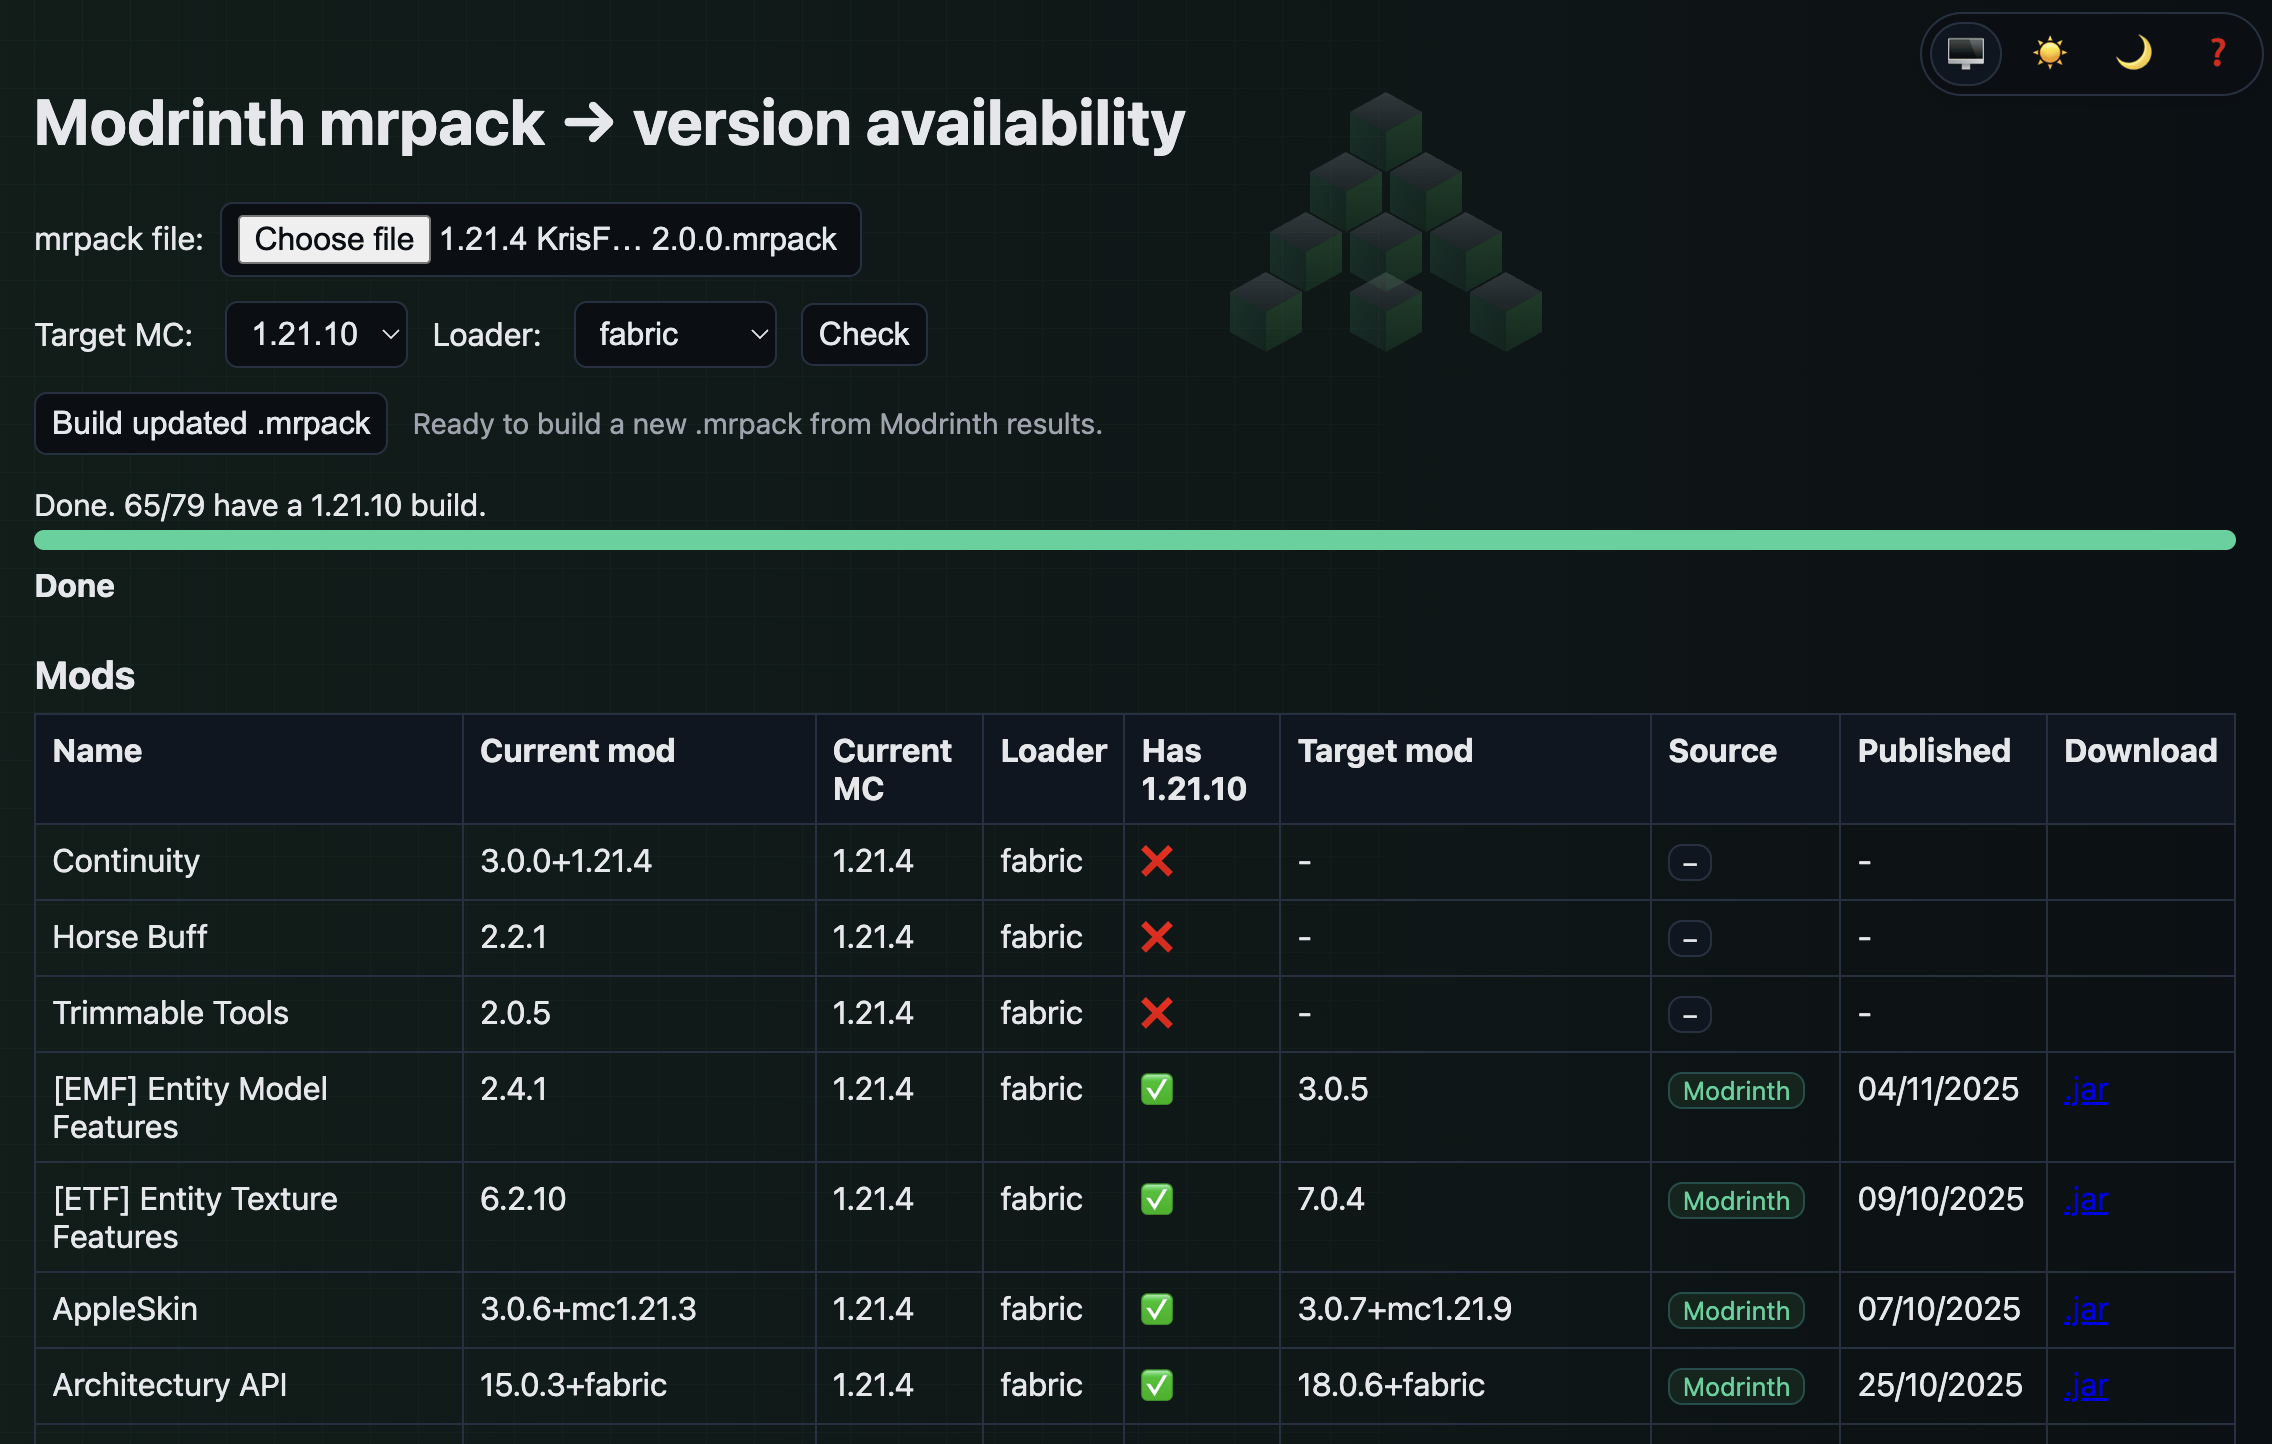
Task: Select dark theme moon icon
Action: click(2133, 53)
